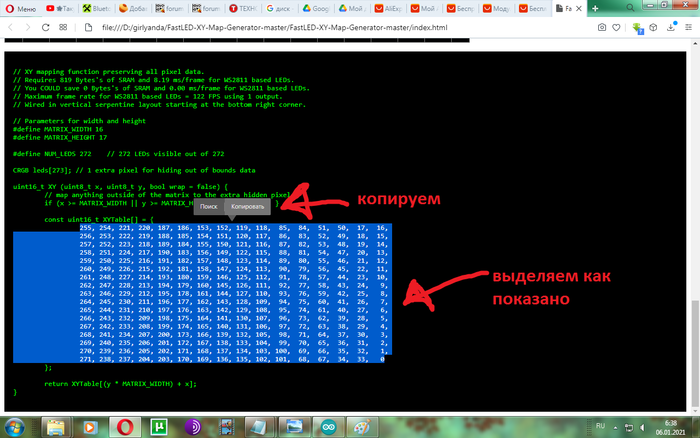Reload the current page
The width and height of the screenshot is (700, 438).
[46, 27]
